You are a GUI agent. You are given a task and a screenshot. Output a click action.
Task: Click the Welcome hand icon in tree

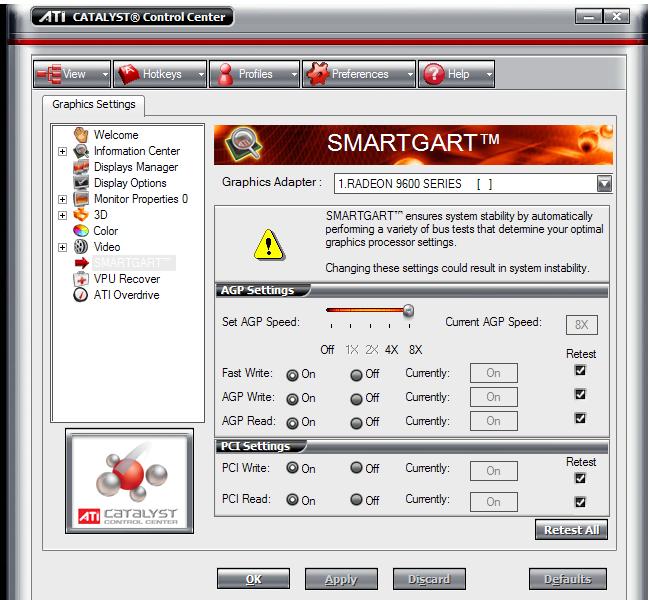[81, 135]
